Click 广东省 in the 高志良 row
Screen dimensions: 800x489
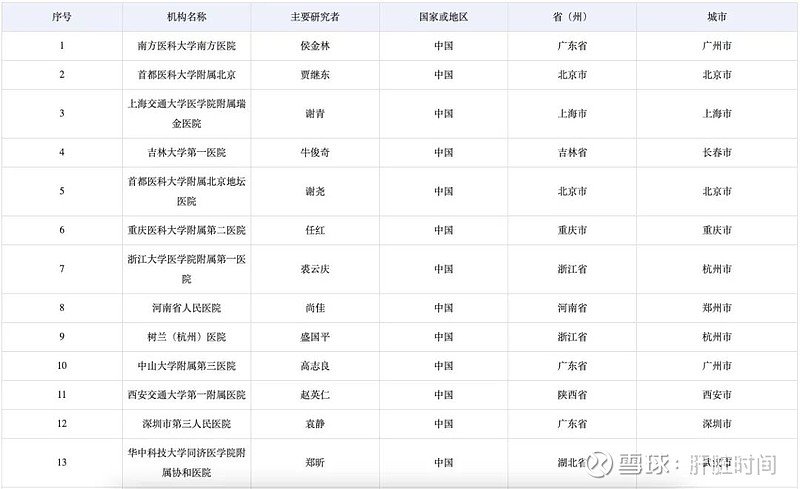(x=572, y=366)
